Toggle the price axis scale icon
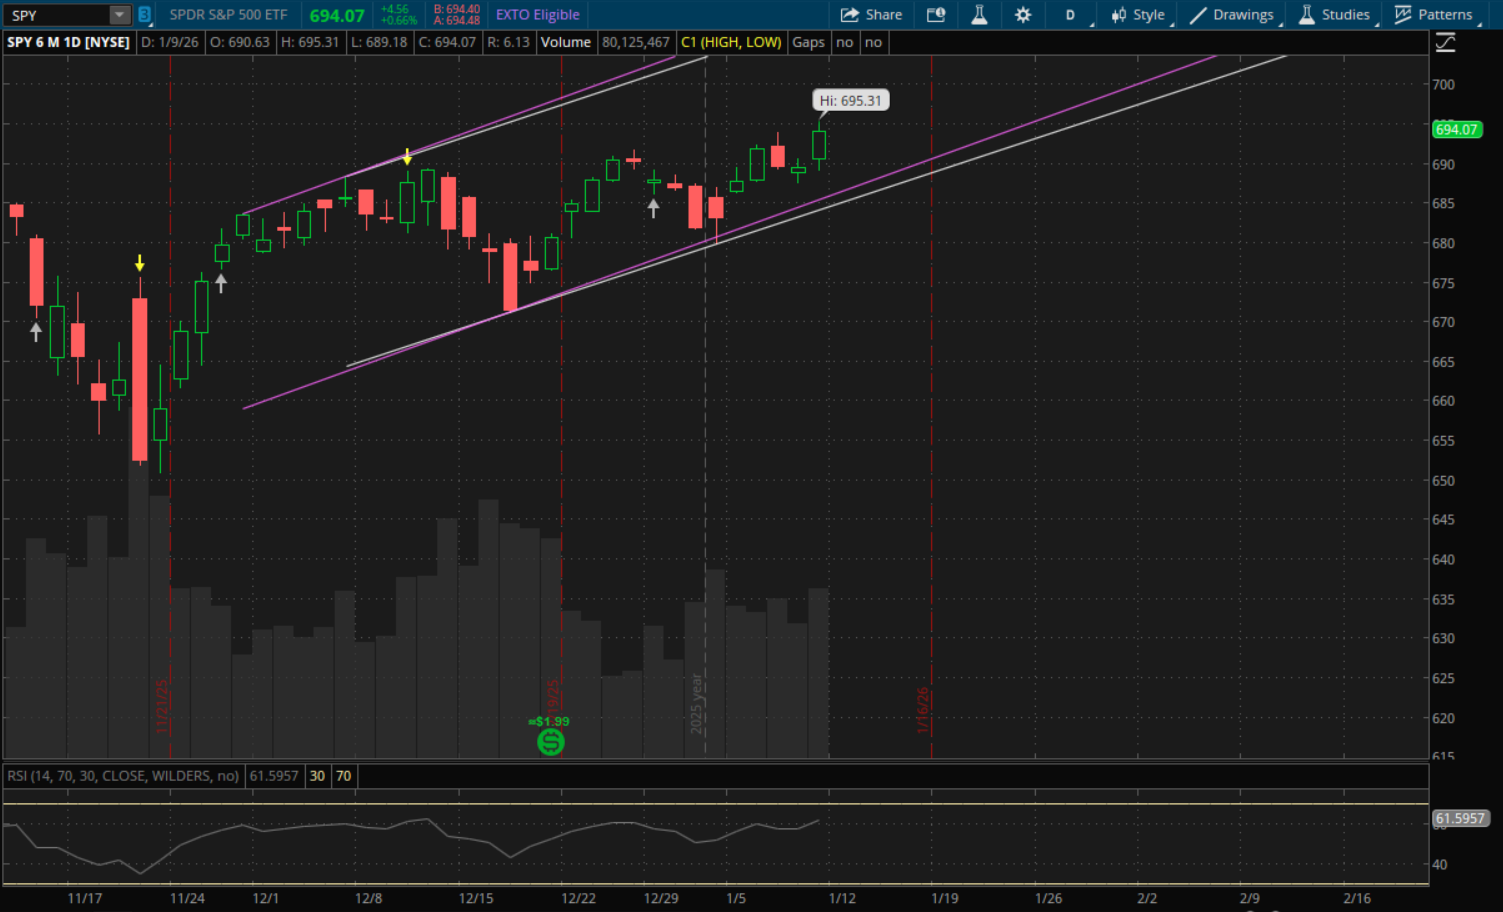1503x912 pixels. [1445, 42]
